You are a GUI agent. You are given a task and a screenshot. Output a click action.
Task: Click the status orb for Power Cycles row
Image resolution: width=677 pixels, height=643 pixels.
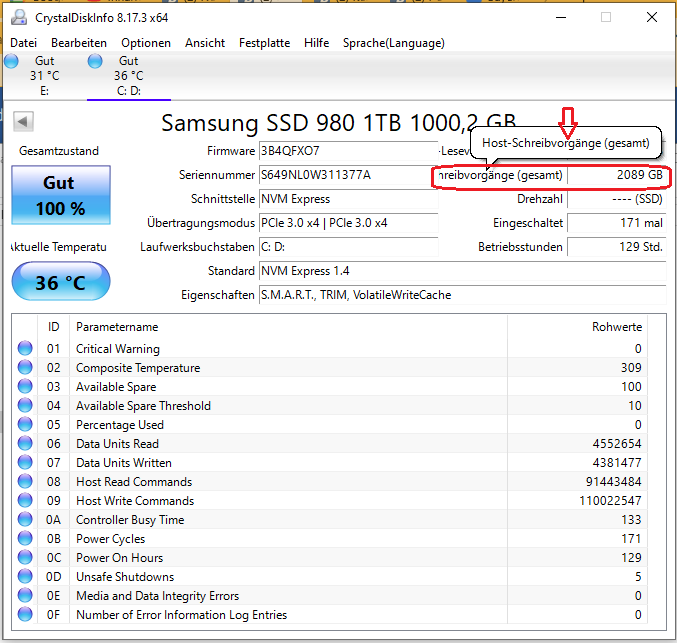coord(25,538)
